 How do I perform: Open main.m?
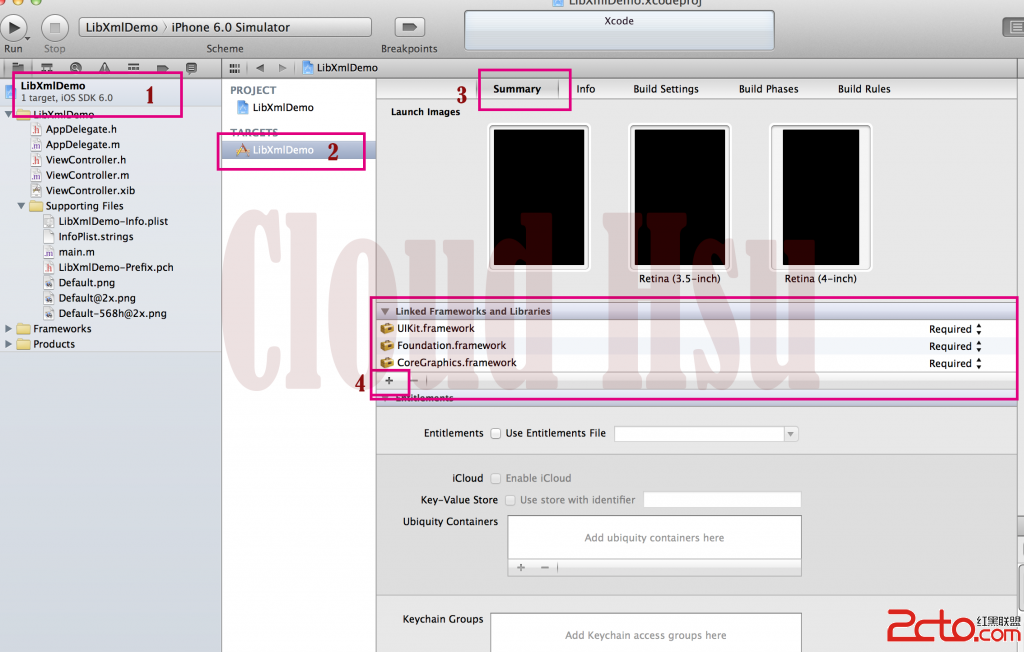point(76,252)
